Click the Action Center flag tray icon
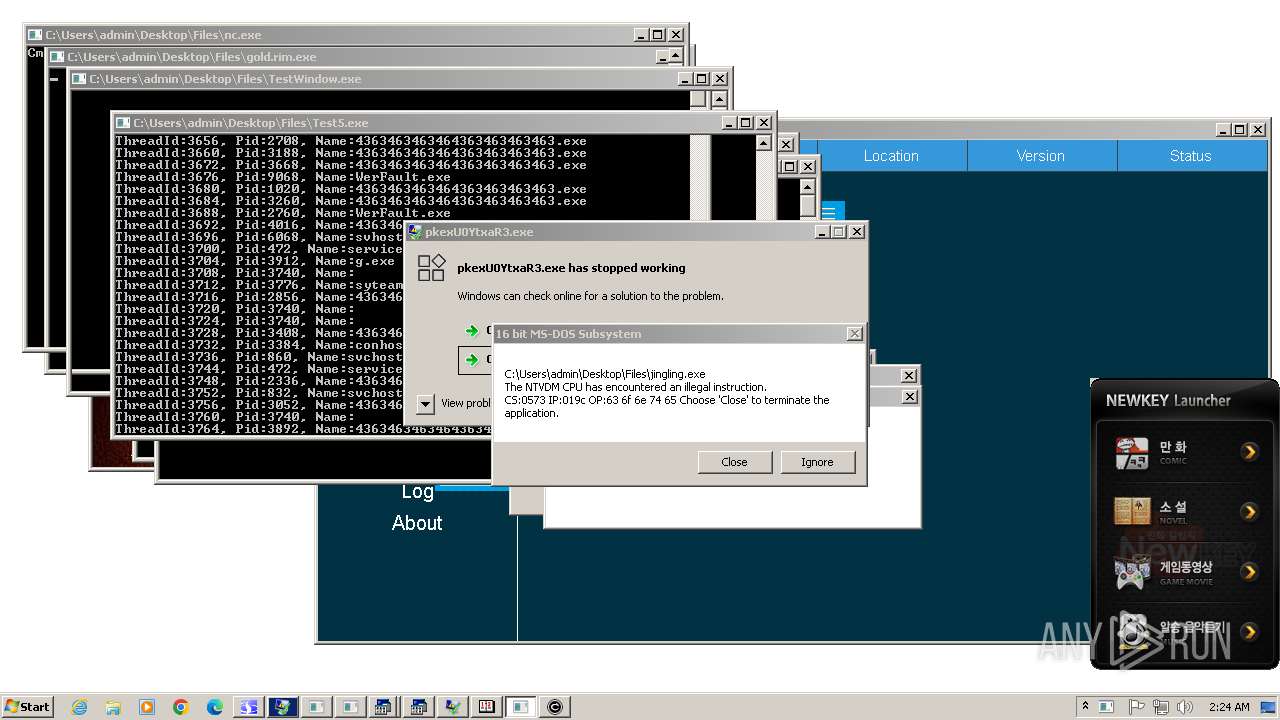 [x=1137, y=707]
